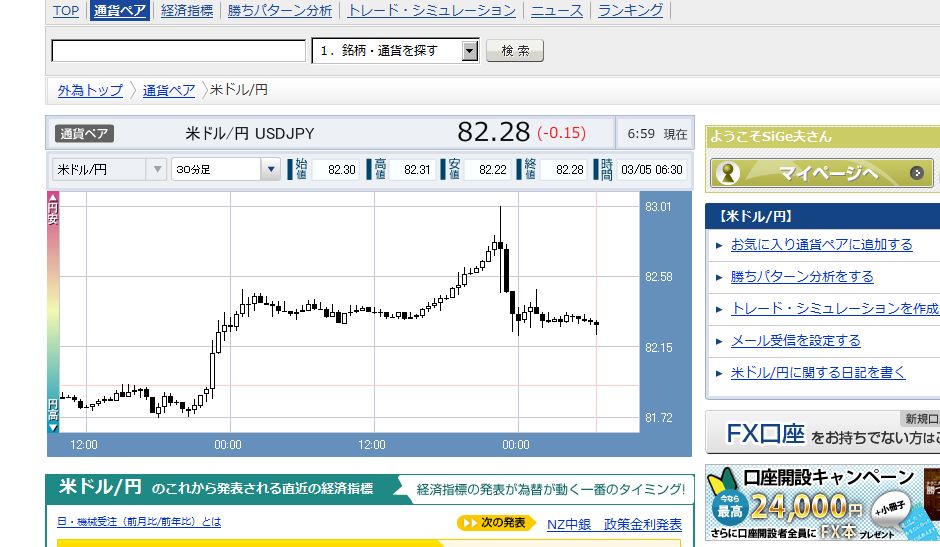Screen dimensions: 940x547
Task: Click the round arrow icon on マイページへ
Action: pos(917,173)
